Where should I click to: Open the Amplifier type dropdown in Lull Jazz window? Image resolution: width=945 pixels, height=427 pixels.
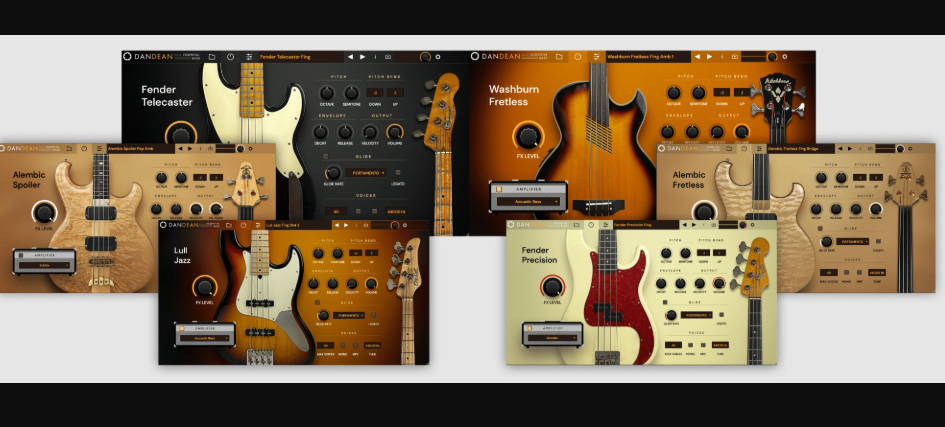coord(205,338)
